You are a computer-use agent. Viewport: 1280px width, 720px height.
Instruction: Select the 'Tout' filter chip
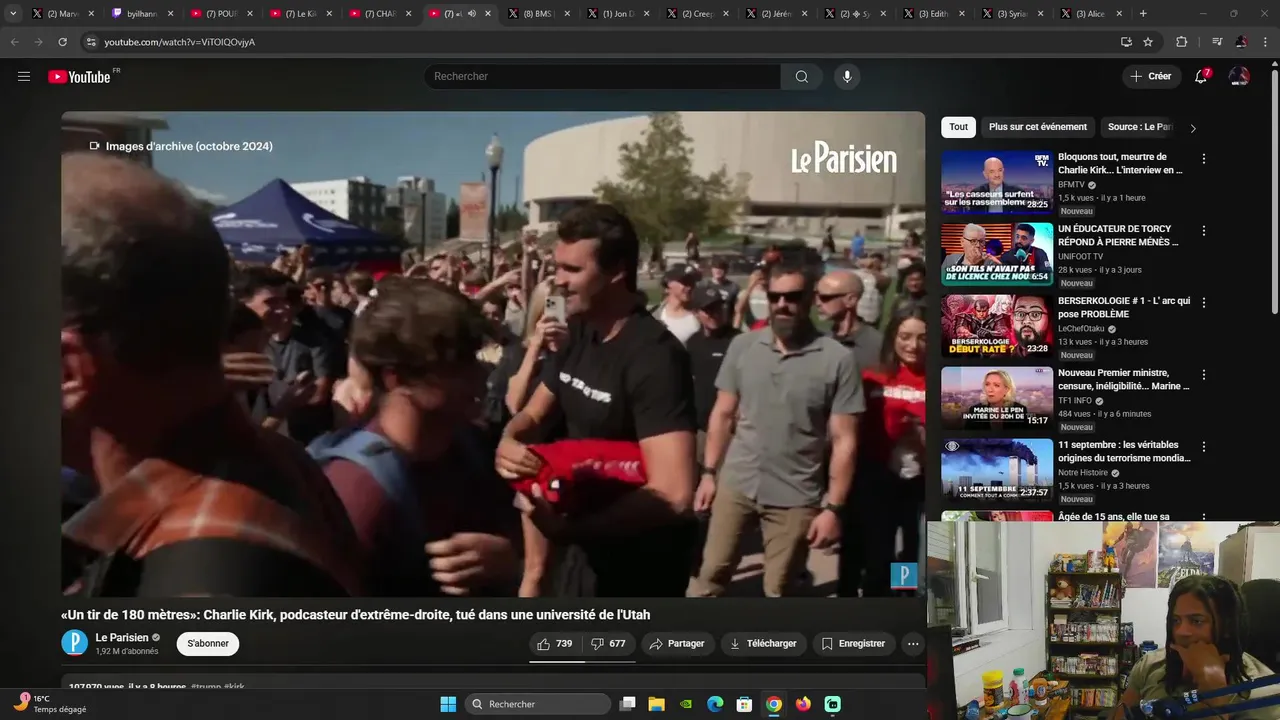tap(958, 127)
